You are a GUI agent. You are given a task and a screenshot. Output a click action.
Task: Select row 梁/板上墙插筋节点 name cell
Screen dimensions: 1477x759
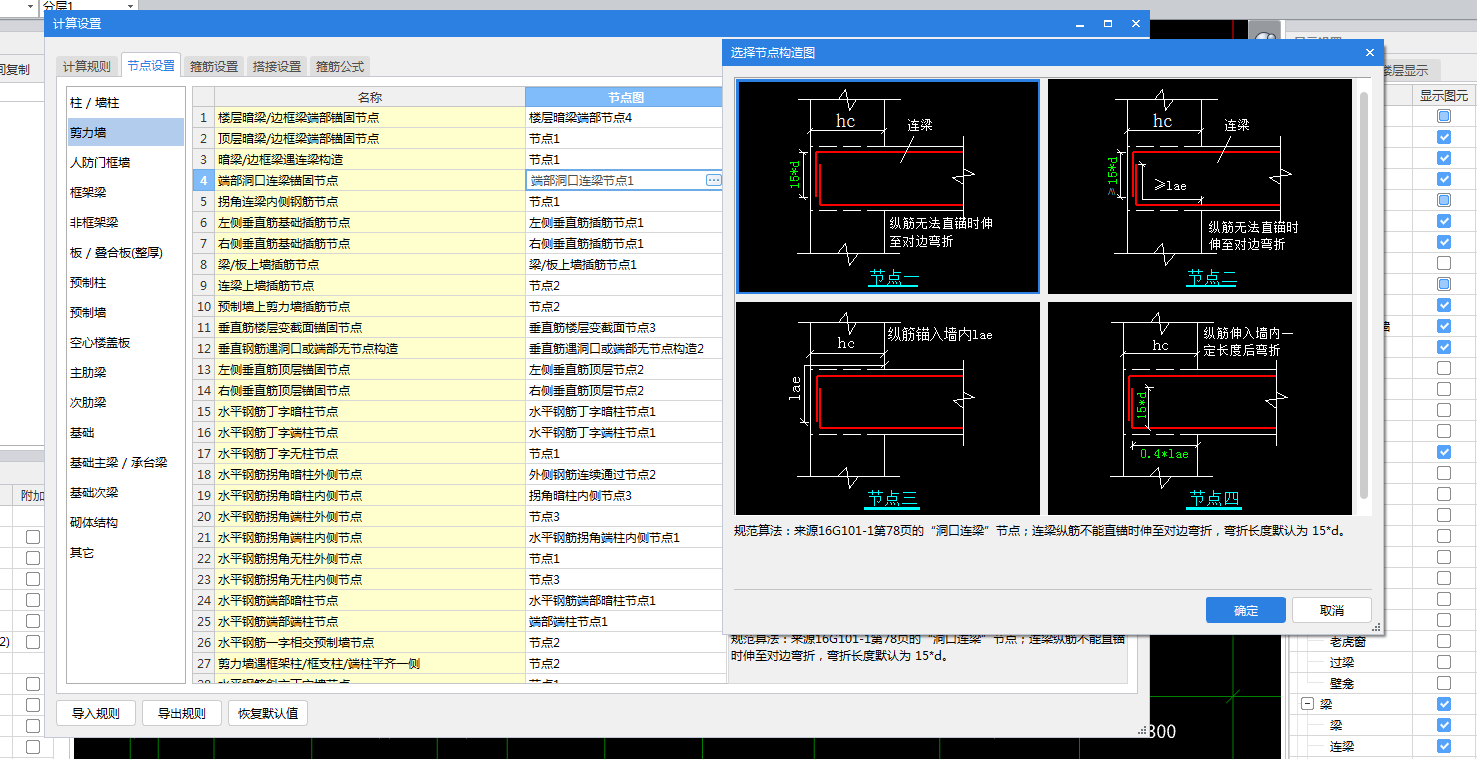pyautogui.click(x=370, y=264)
